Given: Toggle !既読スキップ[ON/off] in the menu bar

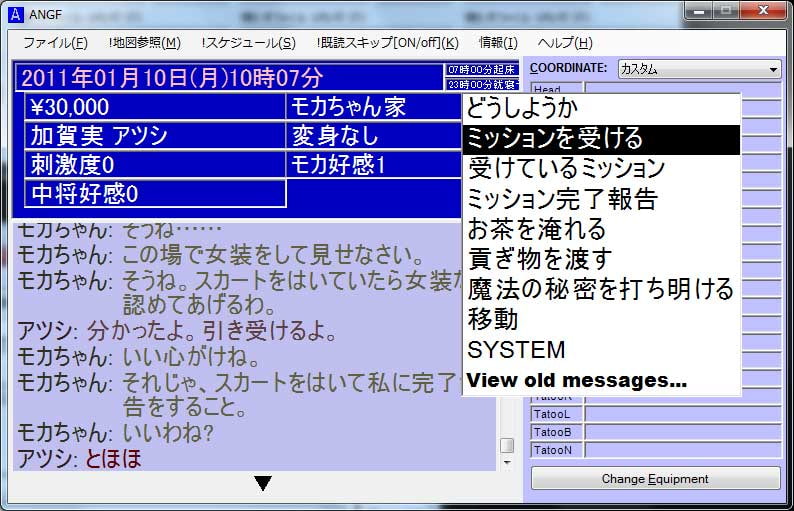Looking at the screenshot, I should pos(387,42).
